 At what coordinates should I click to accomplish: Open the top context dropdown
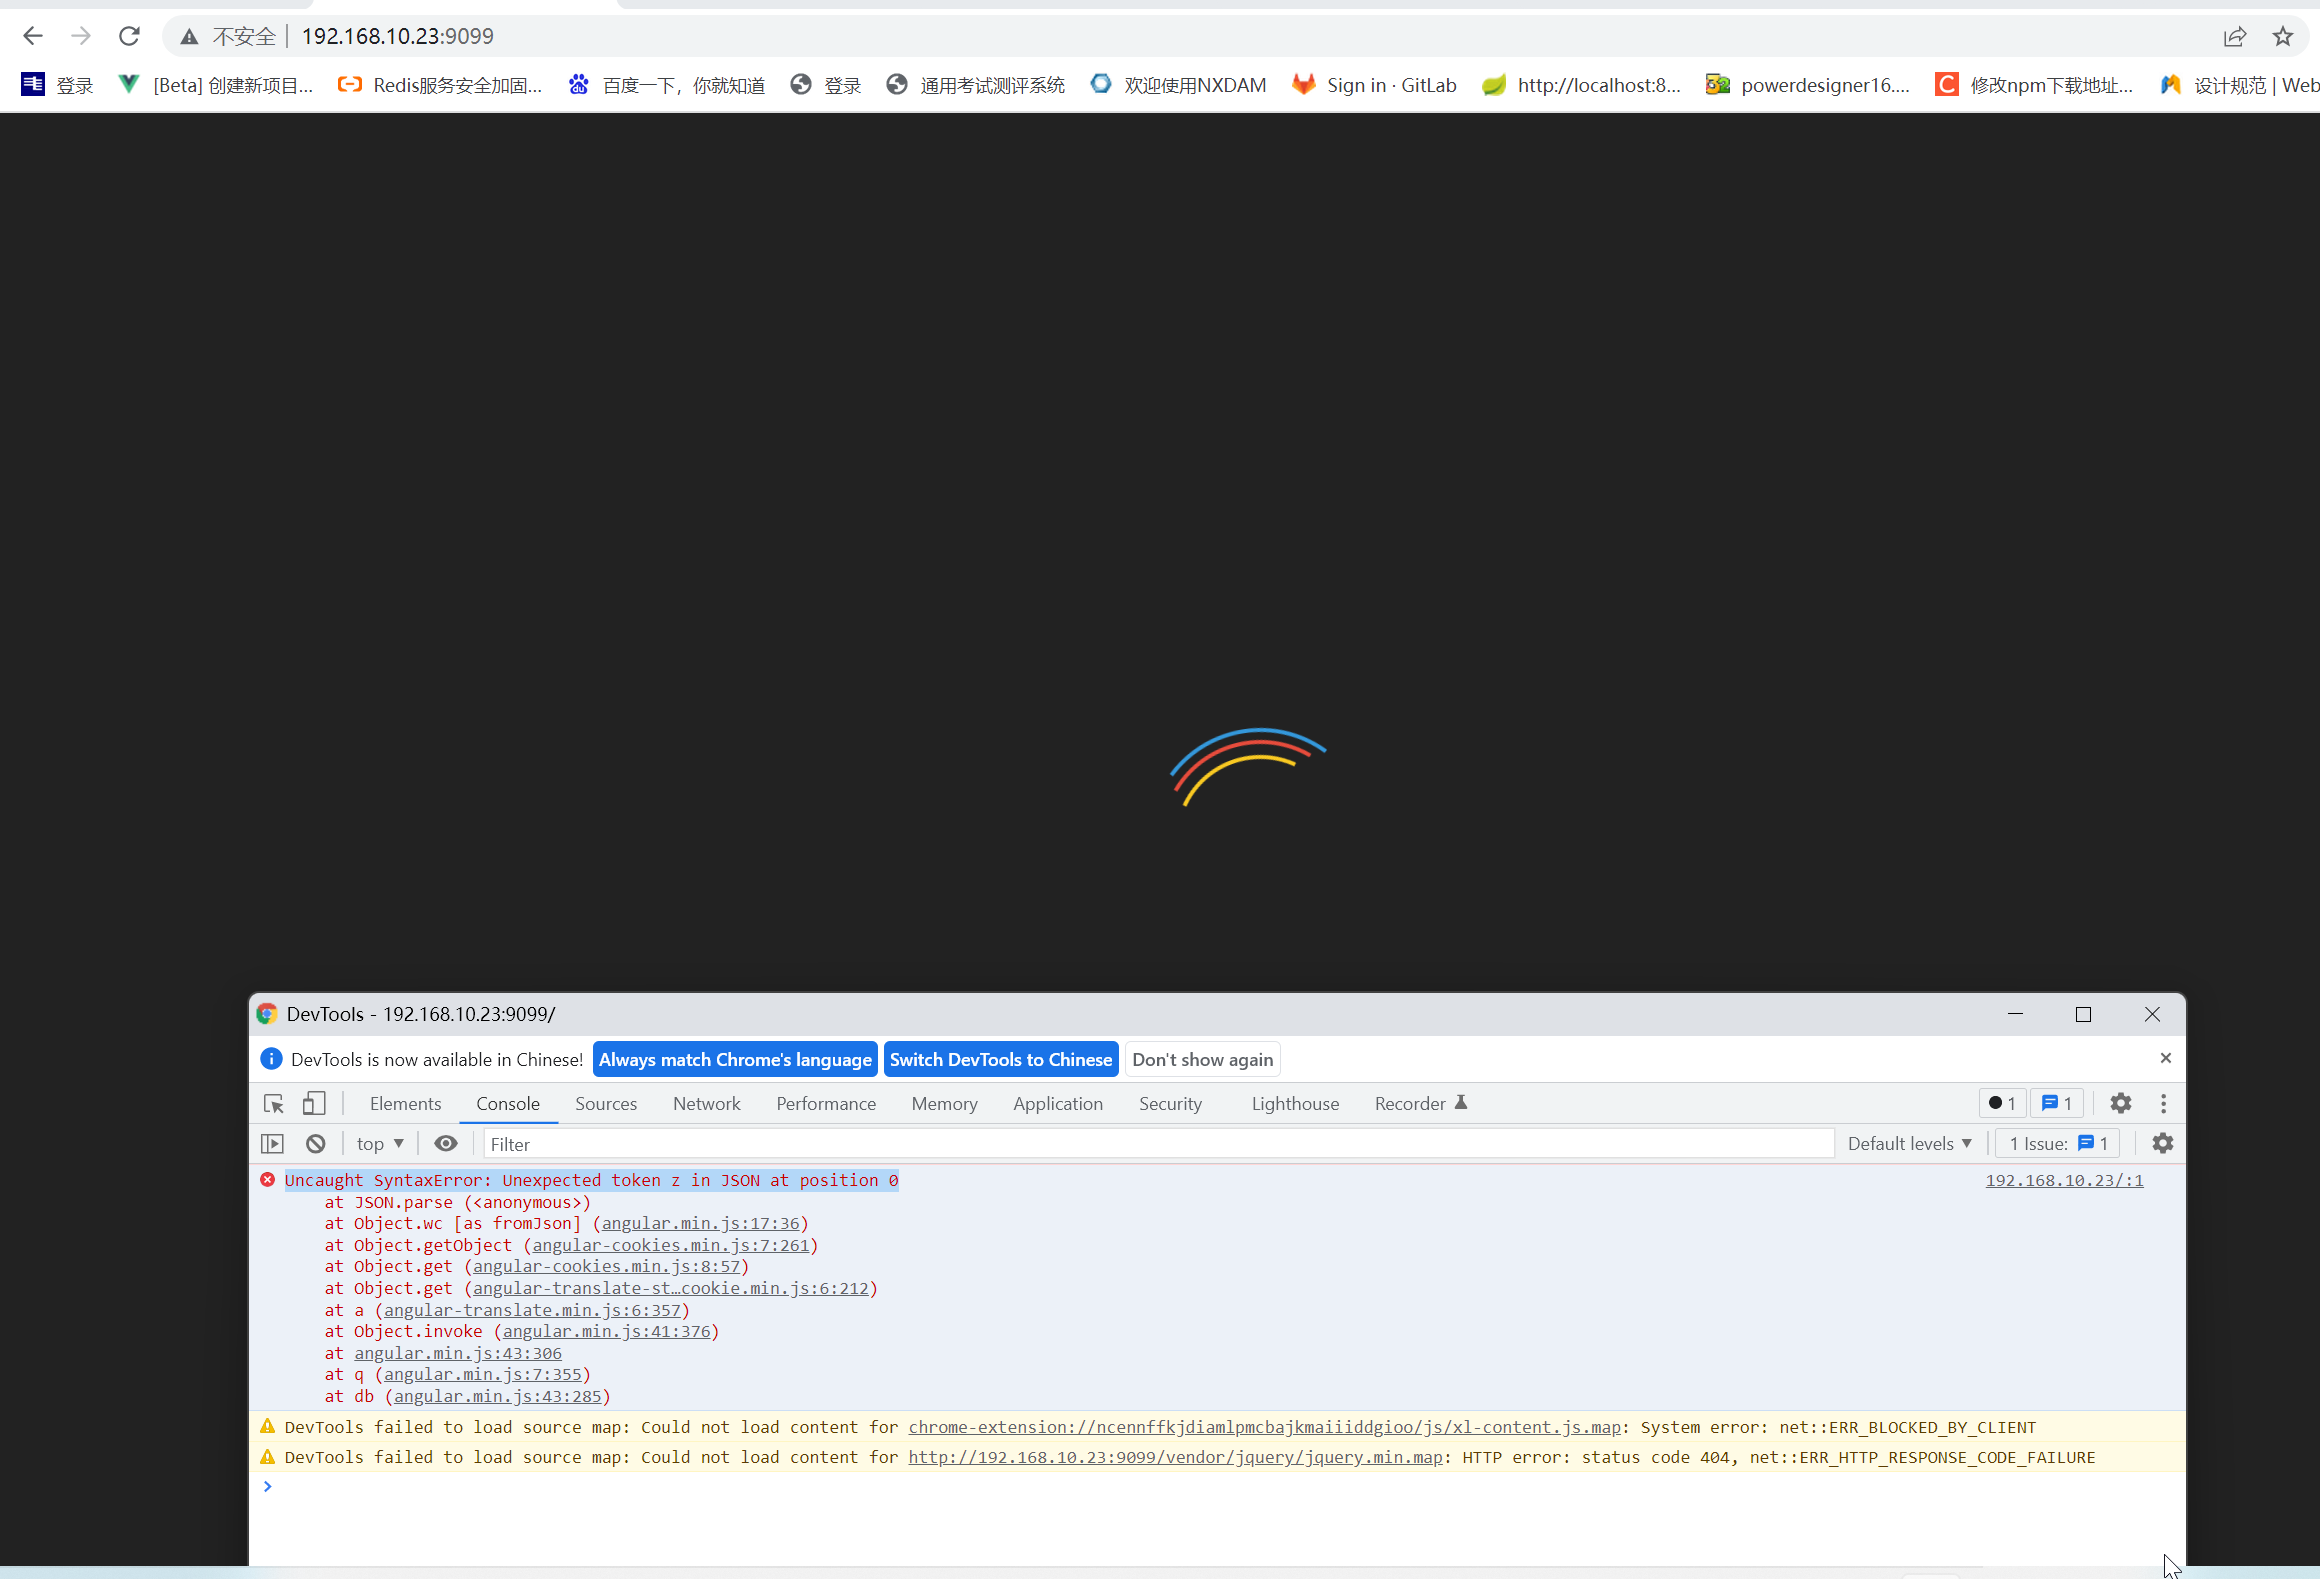(380, 1143)
